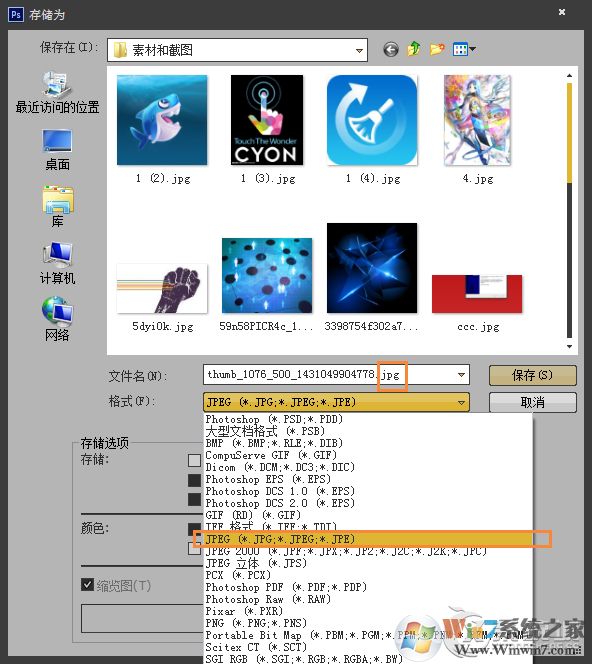Select 计算机 sidebar location
Viewport: 592px width, 664px height.
pos(57,263)
